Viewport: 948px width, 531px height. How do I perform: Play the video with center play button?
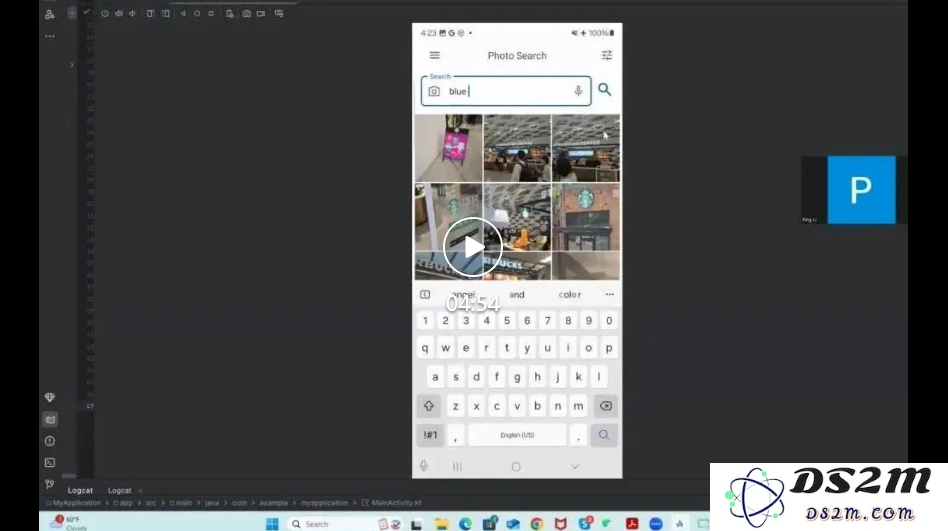click(x=473, y=247)
